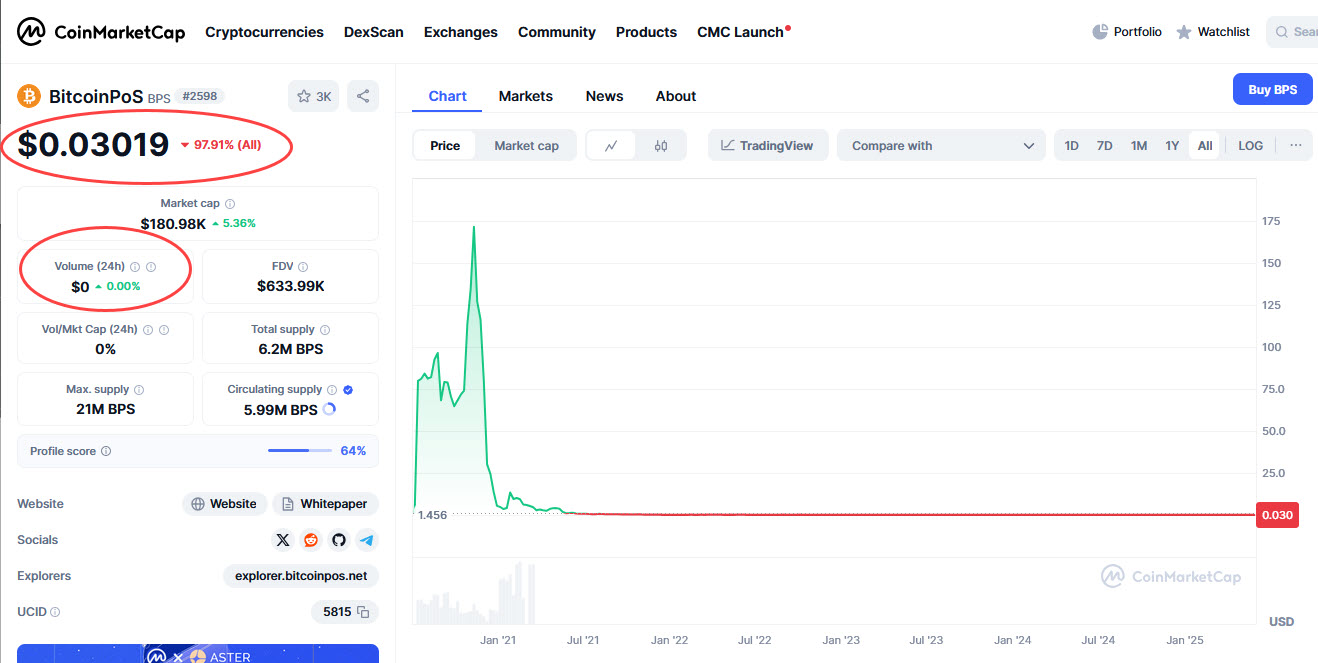Toggle LOG scale on chart

(1251, 145)
